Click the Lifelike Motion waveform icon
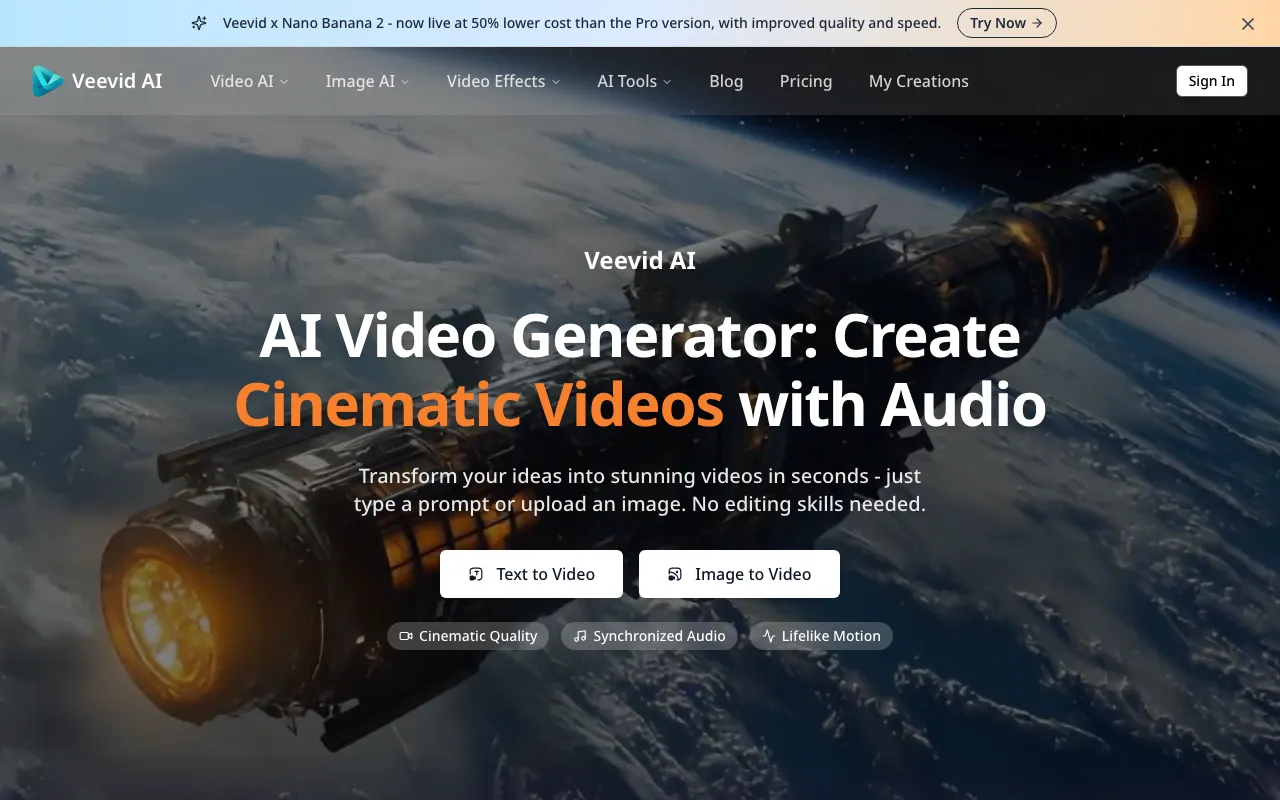 [768, 636]
